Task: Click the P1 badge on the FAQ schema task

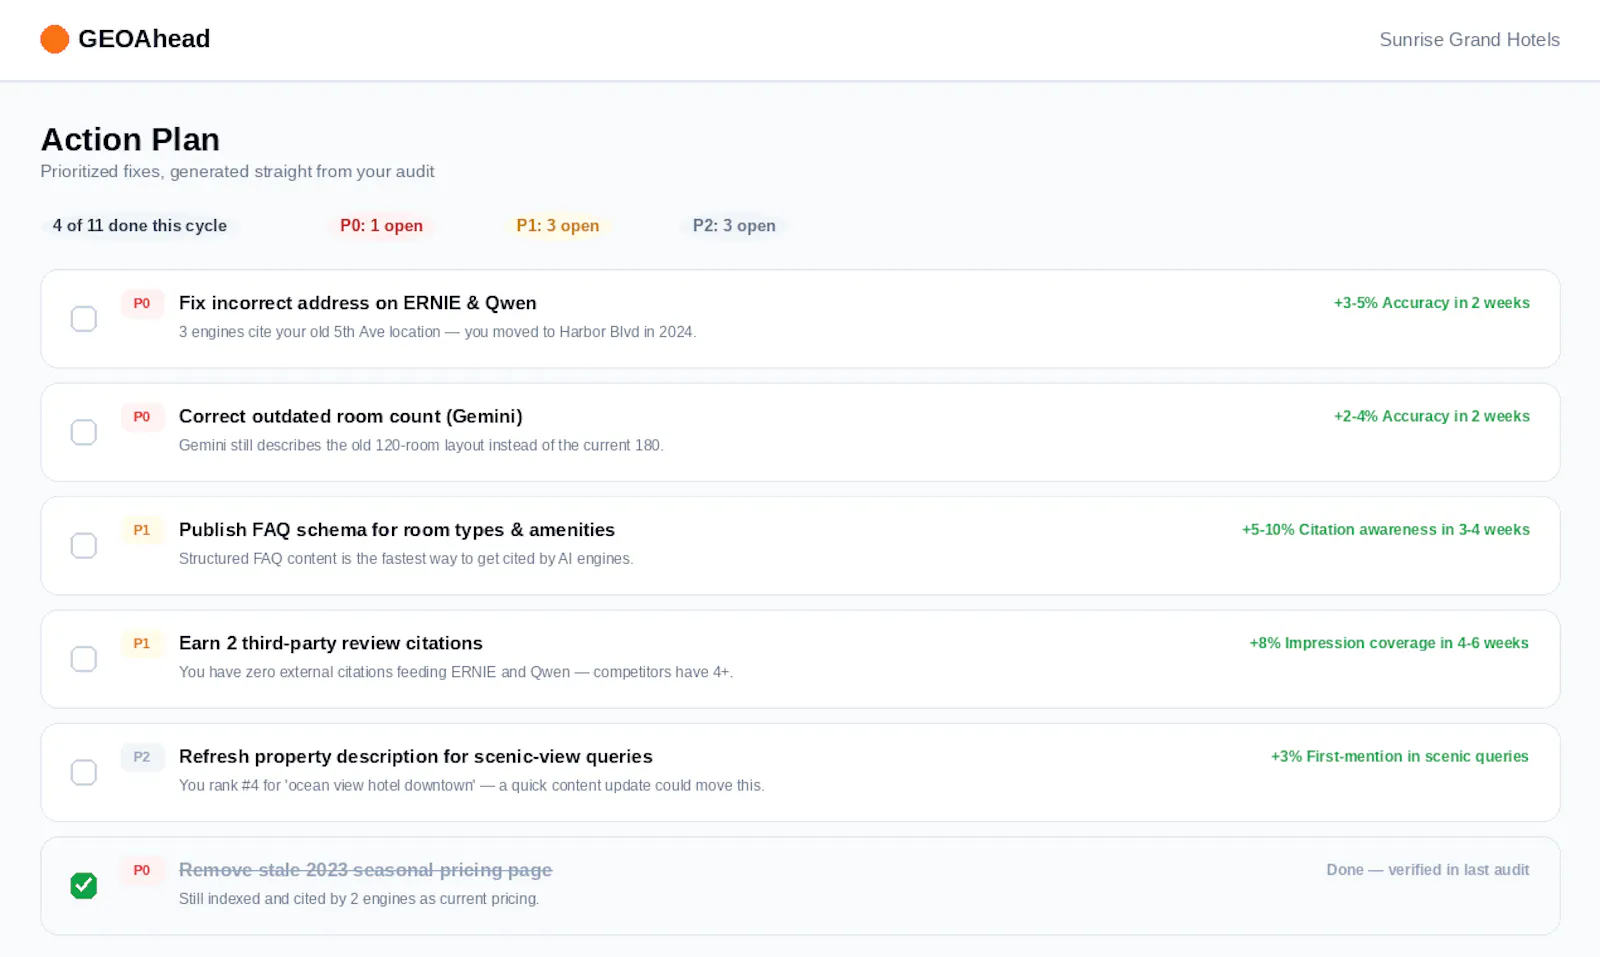Action: 142,530
